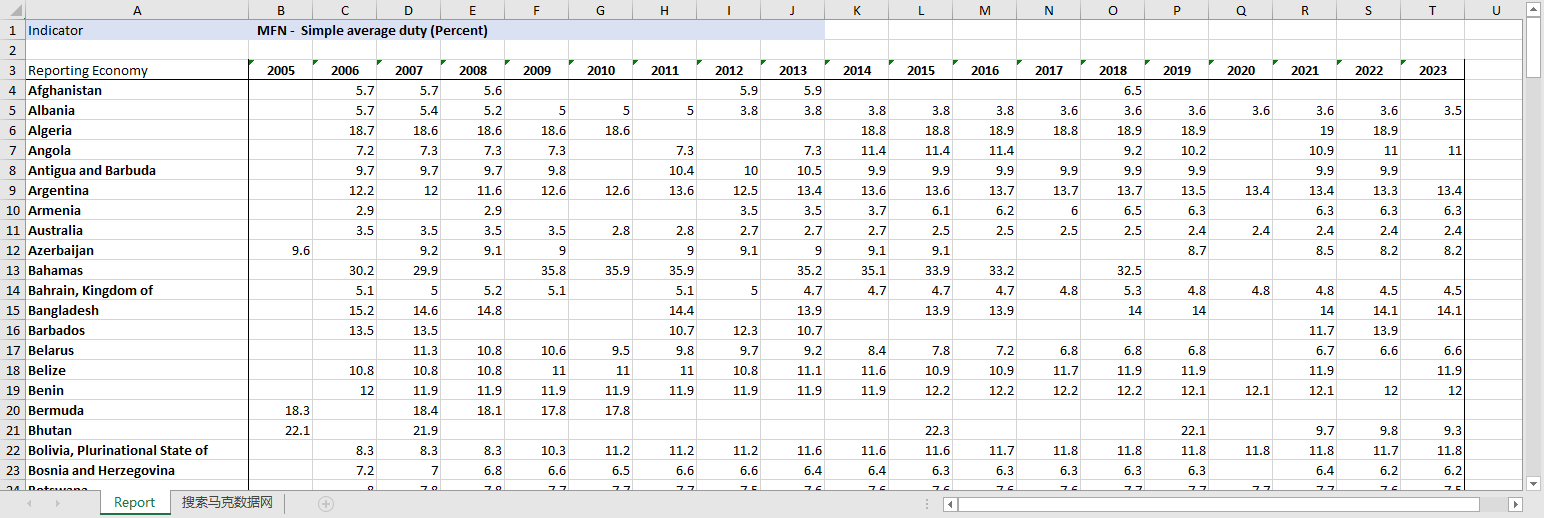Viewport: 1544px width, 518px height.
Task: Select Benin's 2020 value 12.1
Action: (x=1240, y=390)
